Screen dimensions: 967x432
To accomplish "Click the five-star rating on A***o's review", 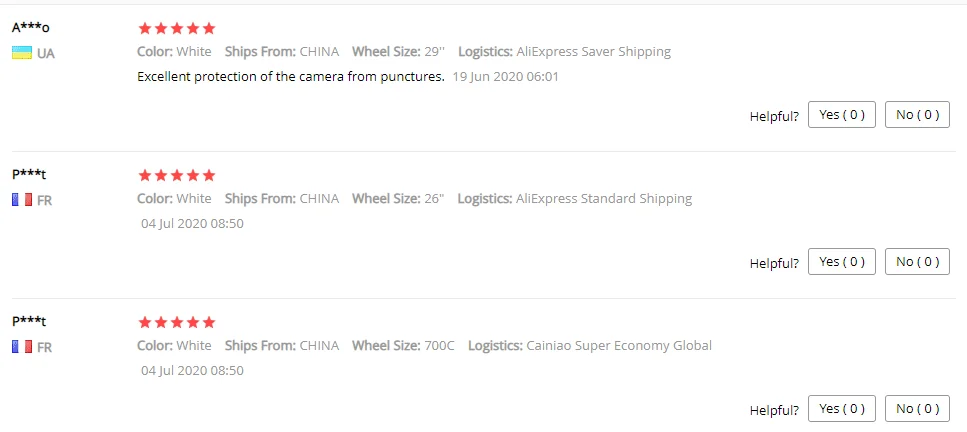I will [x=176, y=29].
